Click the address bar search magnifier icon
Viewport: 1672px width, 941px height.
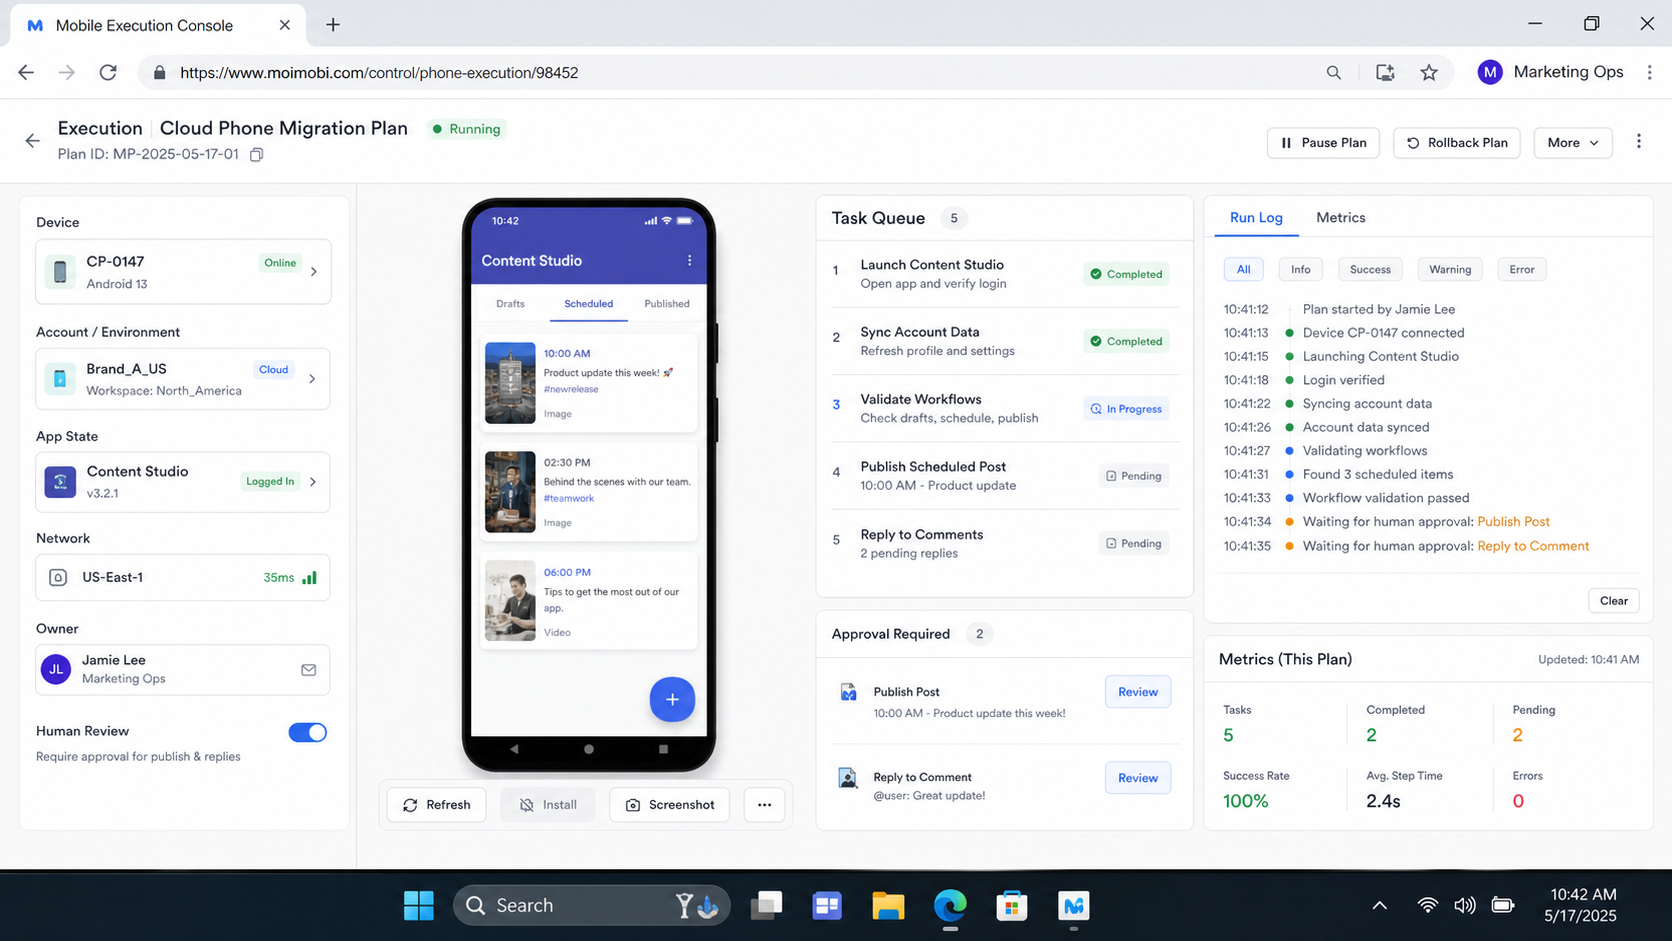(1334, 72)
